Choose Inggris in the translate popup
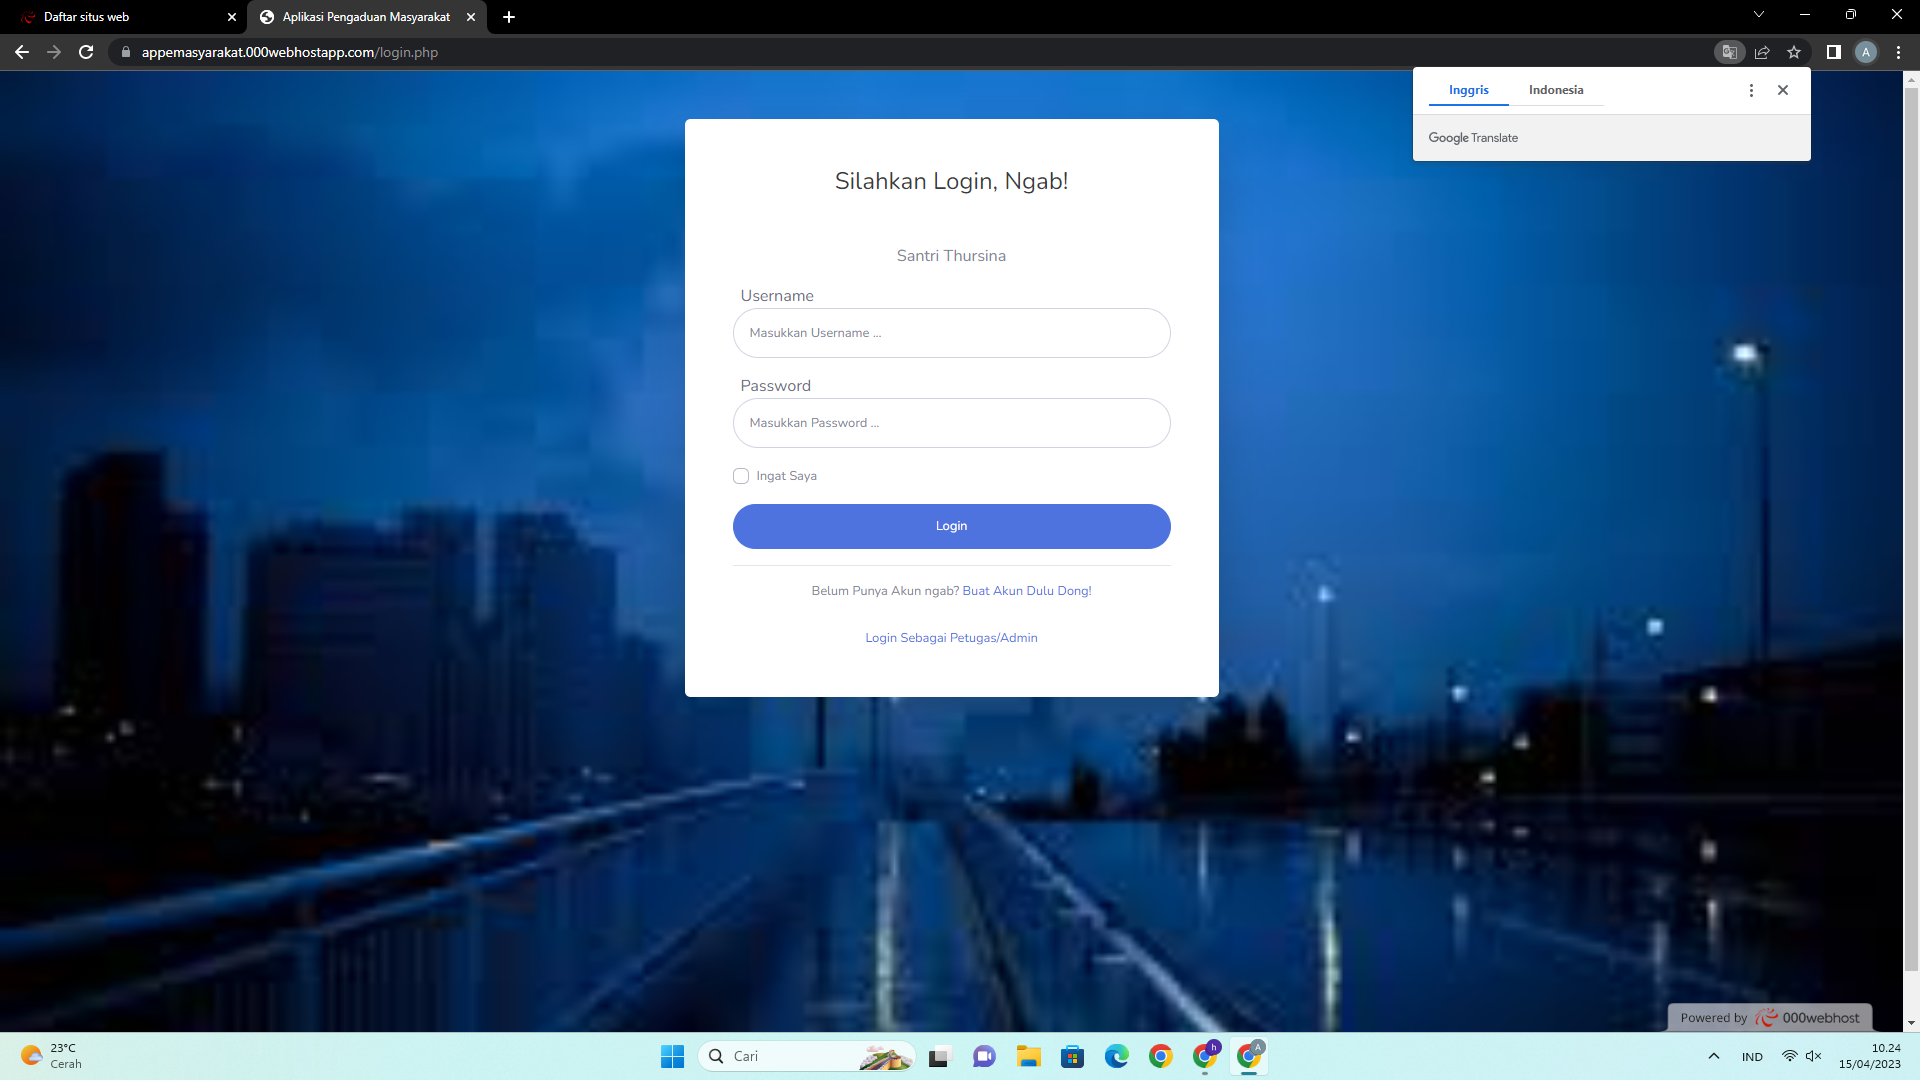This screenshot has height=1080, width=1920. tap(1468, 90)
